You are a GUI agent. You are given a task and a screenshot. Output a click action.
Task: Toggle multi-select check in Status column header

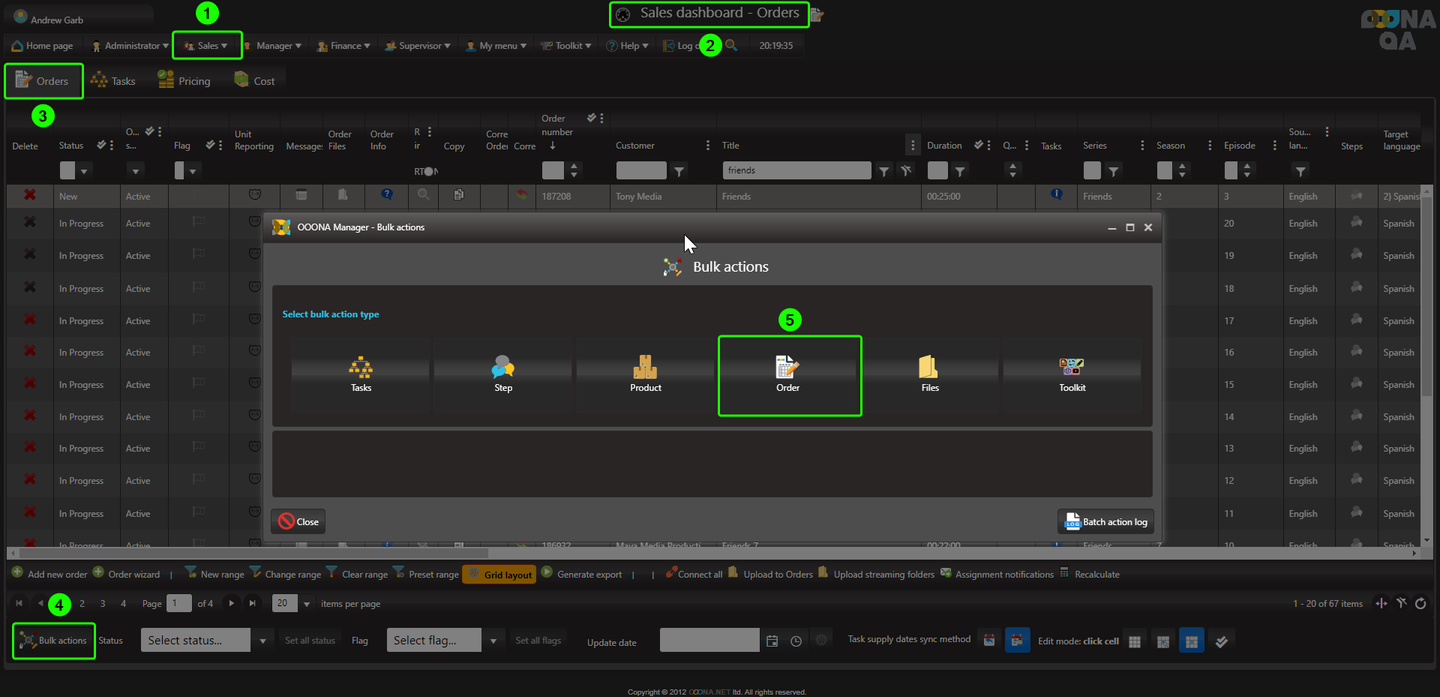point(101,145)
